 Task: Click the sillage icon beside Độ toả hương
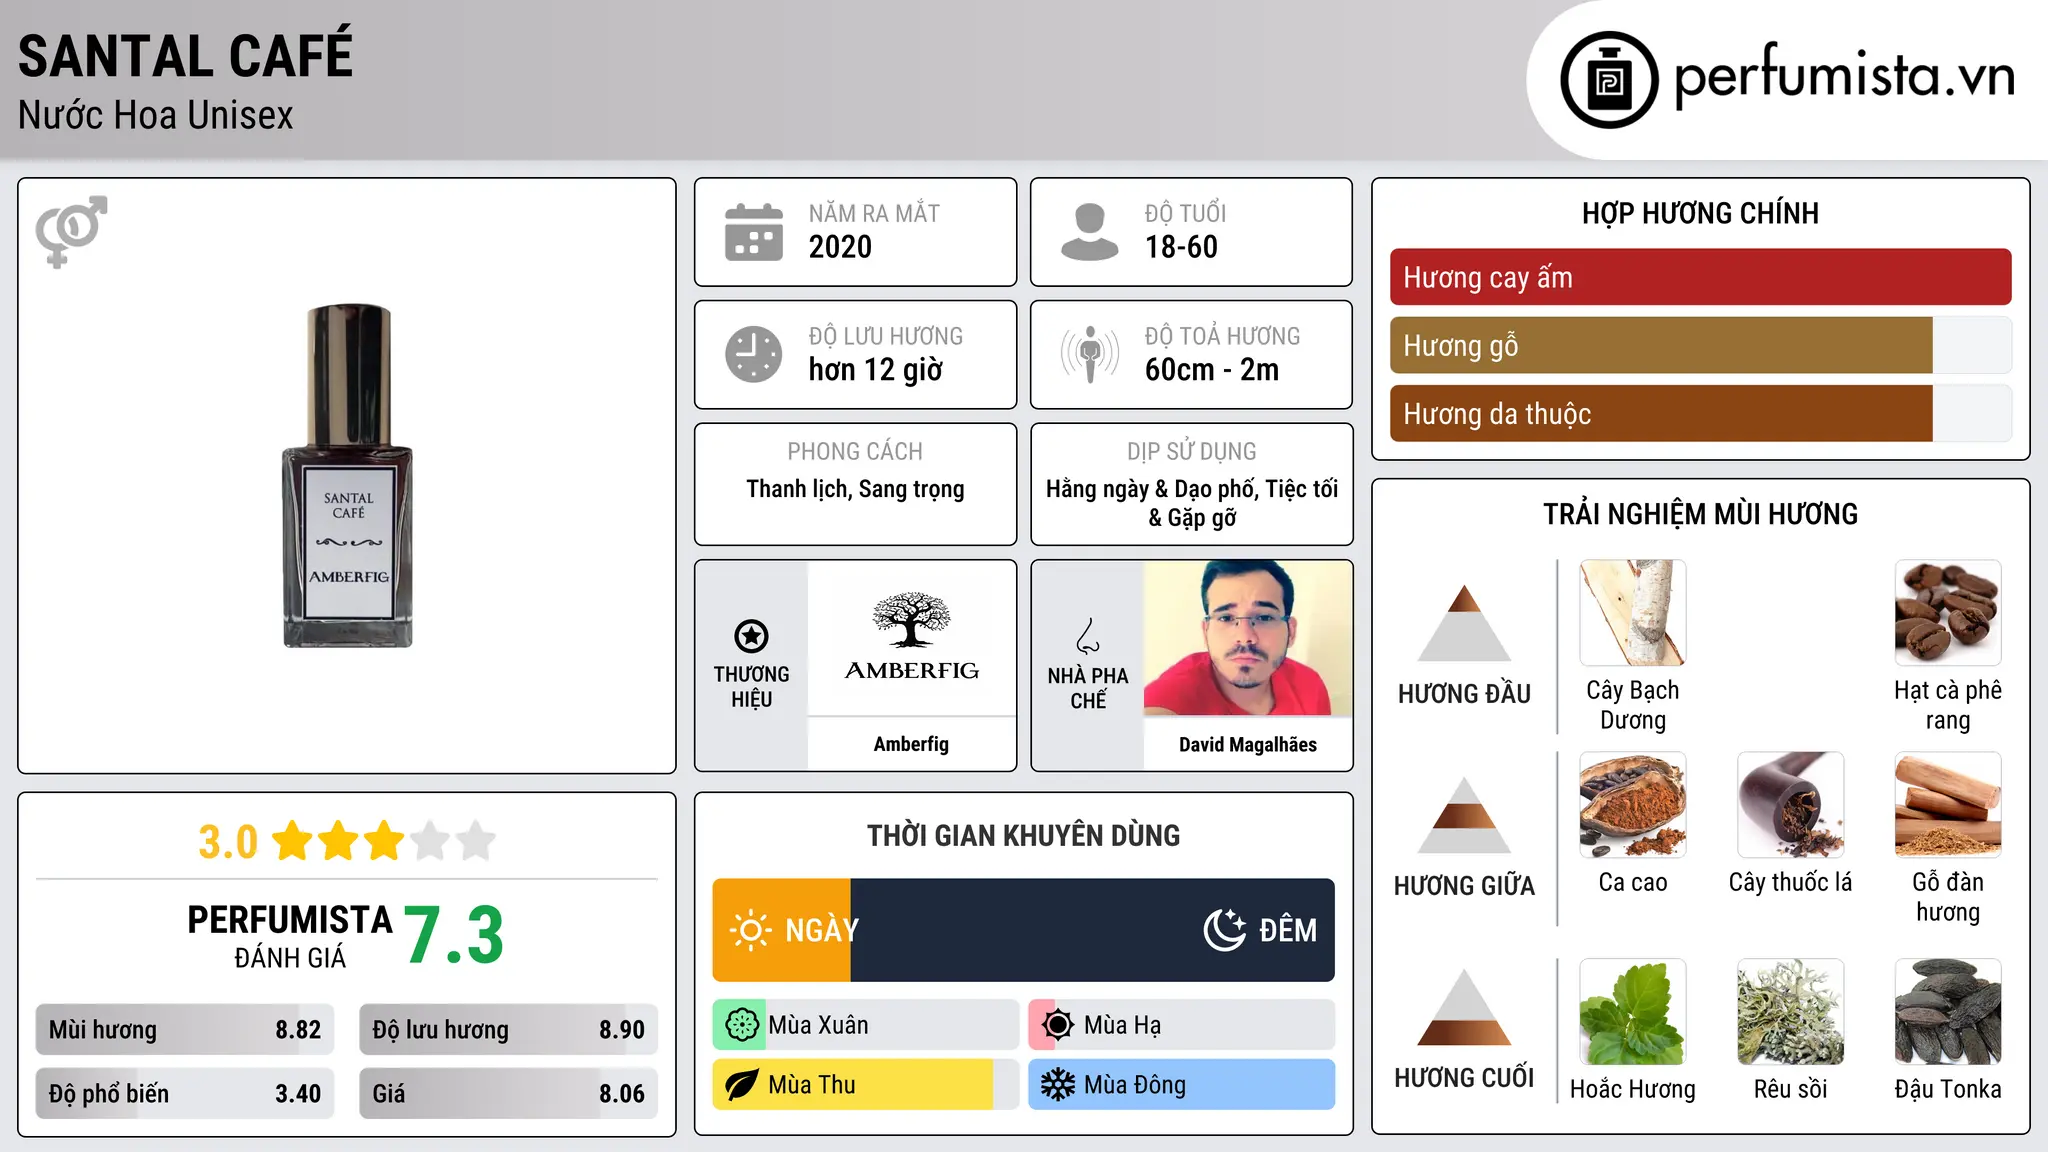[1090, 354]
